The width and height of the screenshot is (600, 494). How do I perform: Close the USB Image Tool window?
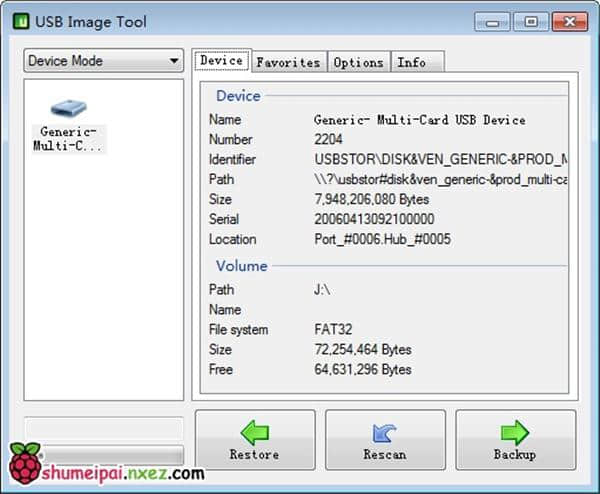567,20
